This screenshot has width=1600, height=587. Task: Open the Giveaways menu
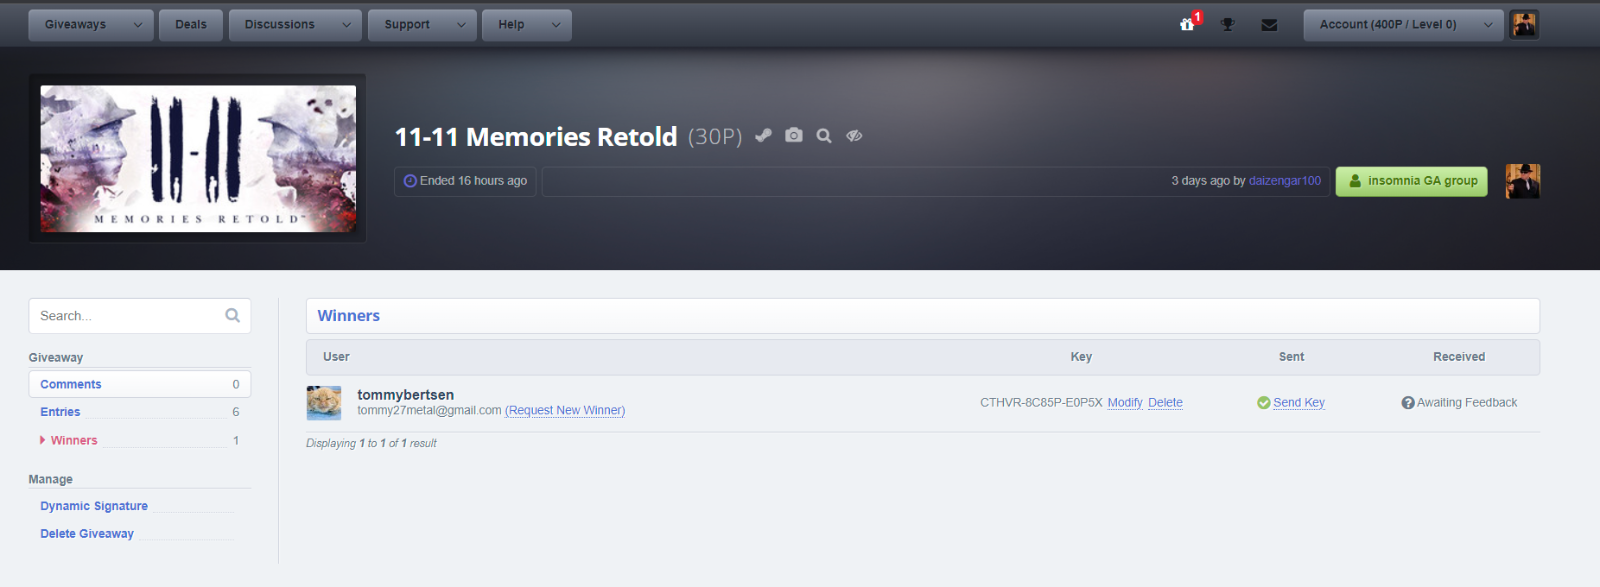[75, 25]
